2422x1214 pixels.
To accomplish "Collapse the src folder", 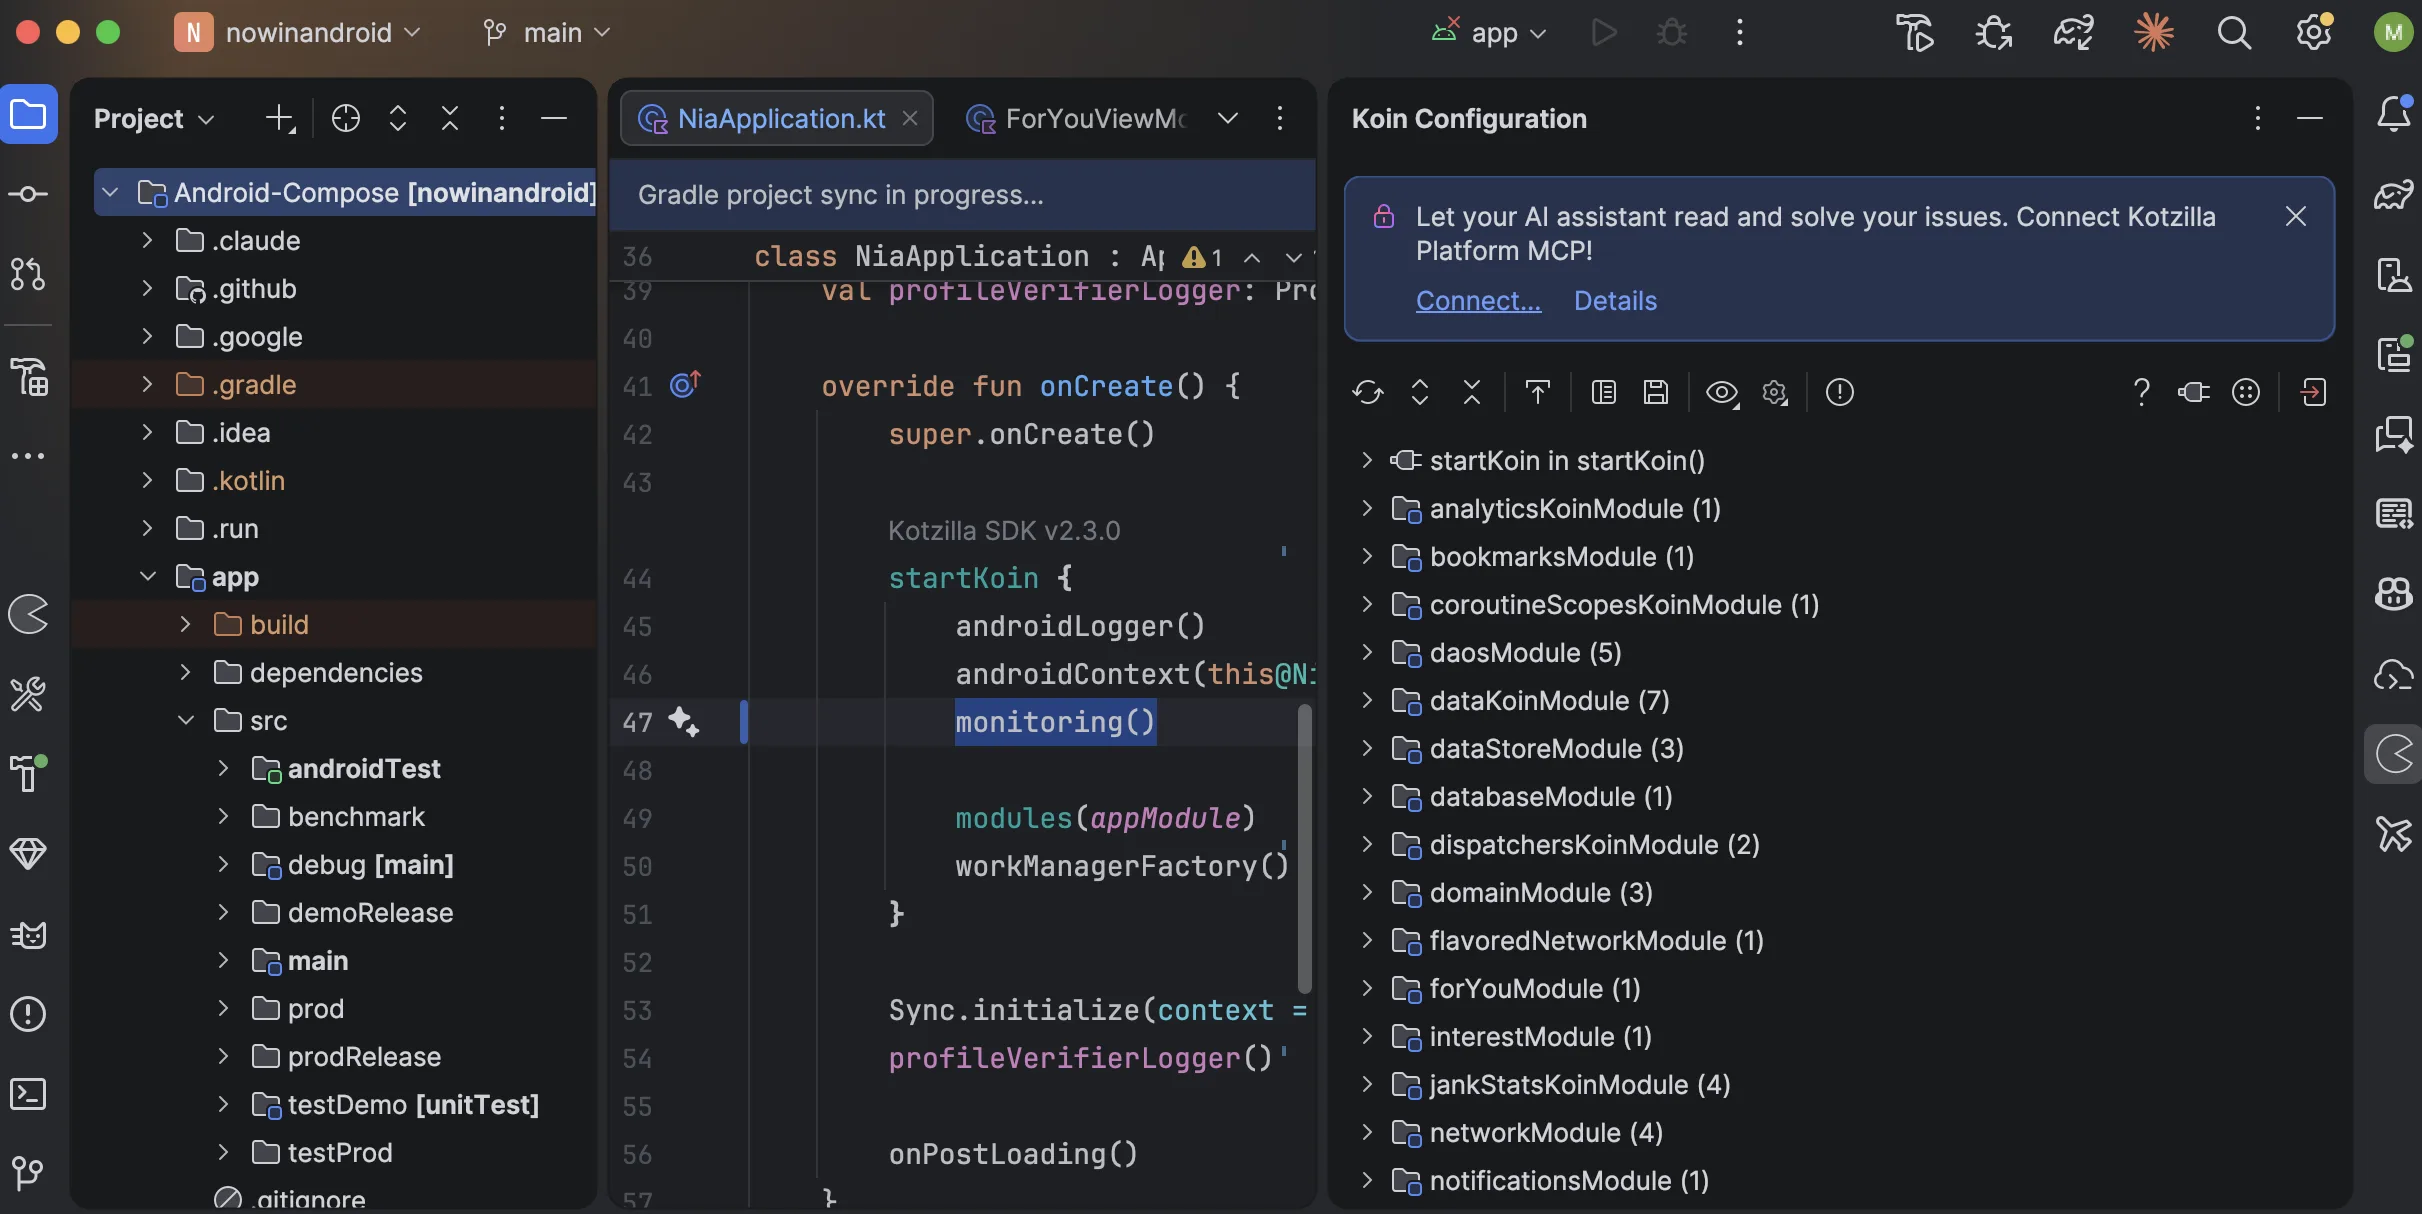I will pos(186,720).
